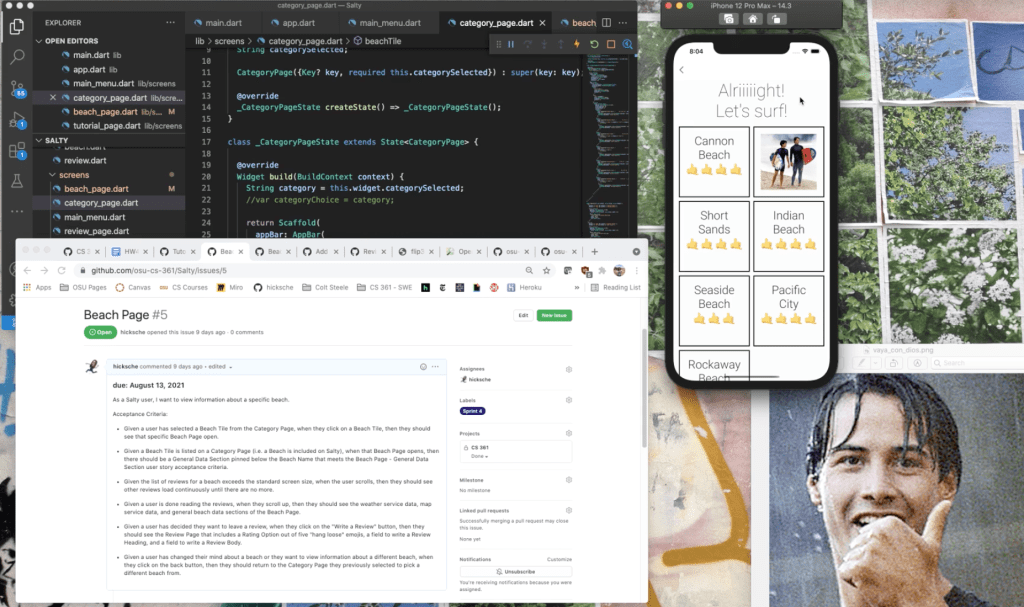Switch to the app.dart editor tab

point(291,22)
